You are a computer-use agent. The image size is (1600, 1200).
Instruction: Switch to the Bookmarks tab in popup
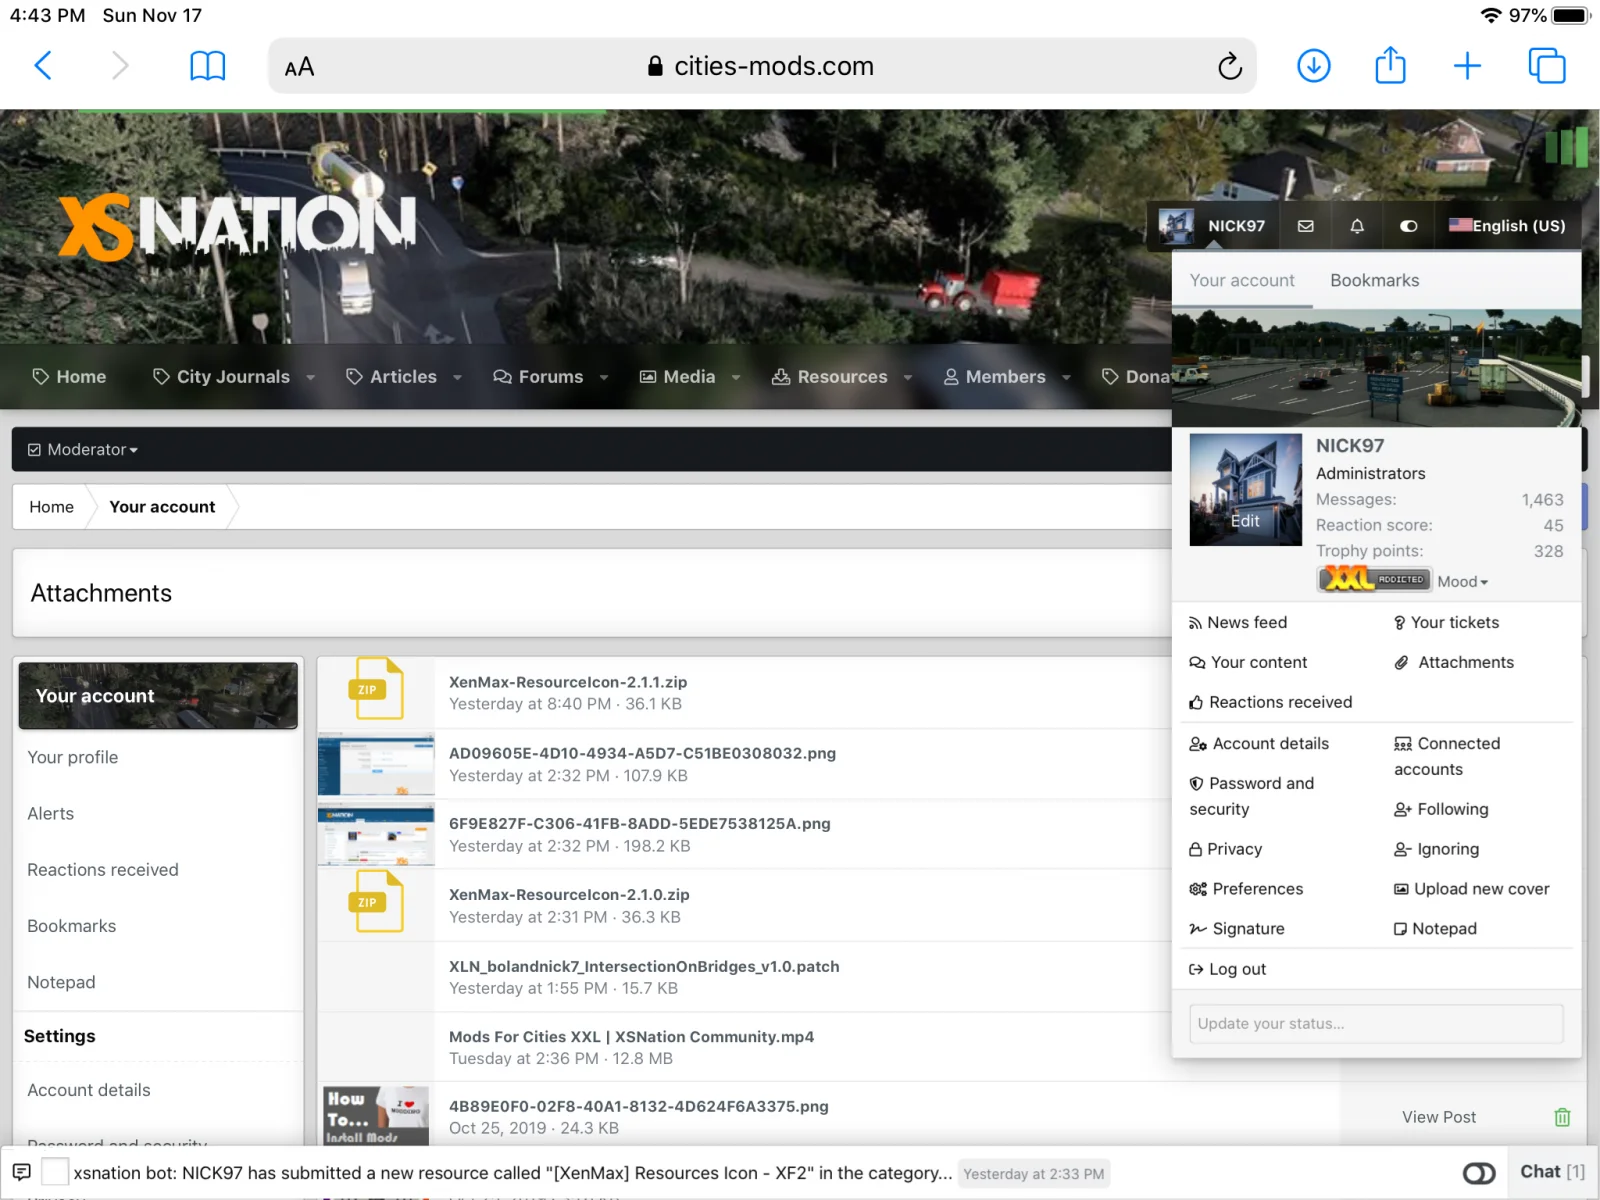click(x=1374, y=280)
